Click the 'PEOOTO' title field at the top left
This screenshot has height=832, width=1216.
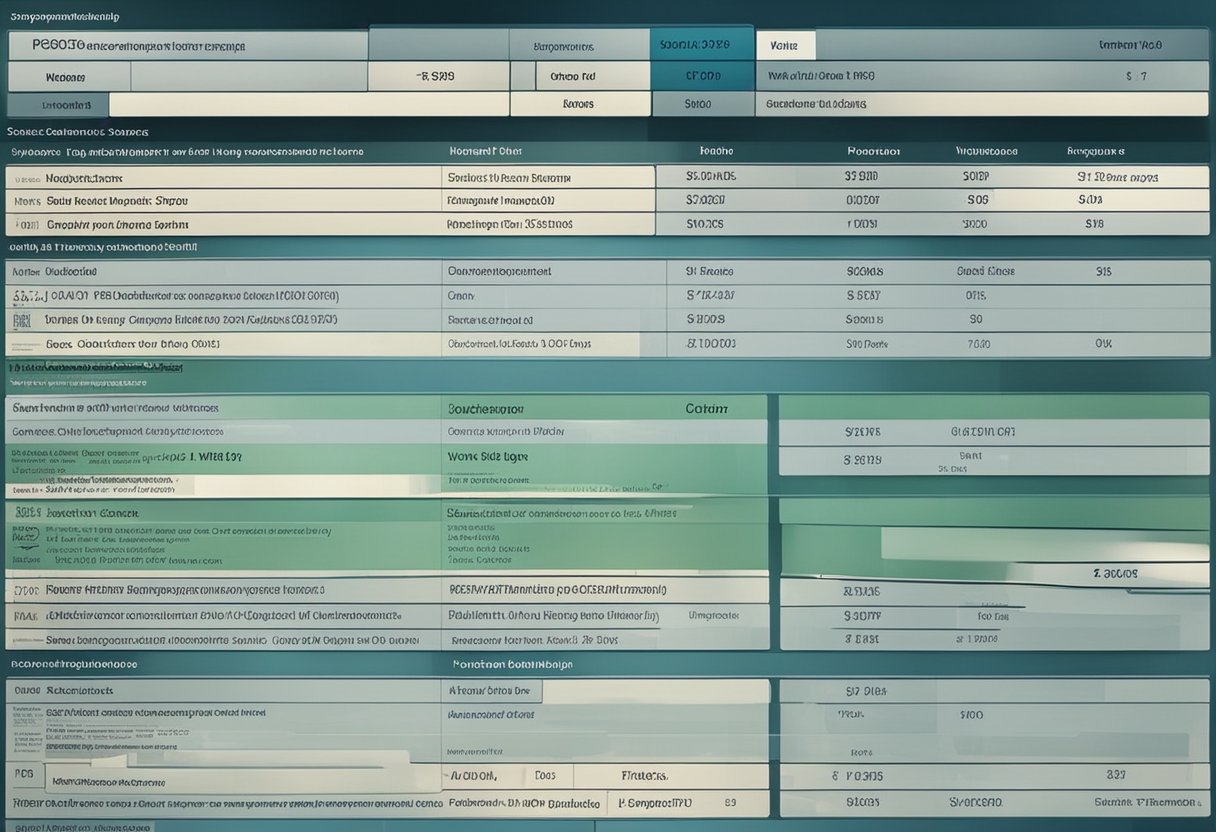coord(187,45)
